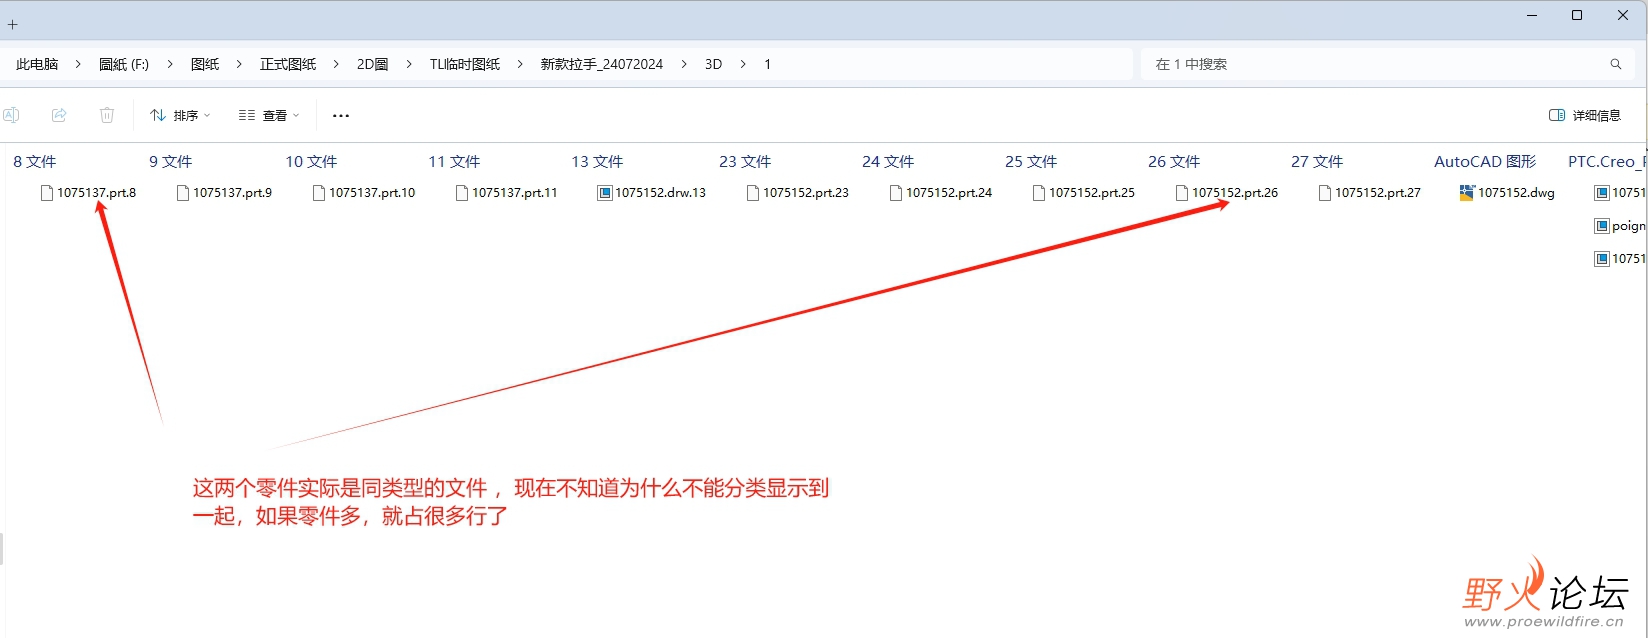Click the share toolbar icon
Viewport: 1648px width, 638px height.
59,115
